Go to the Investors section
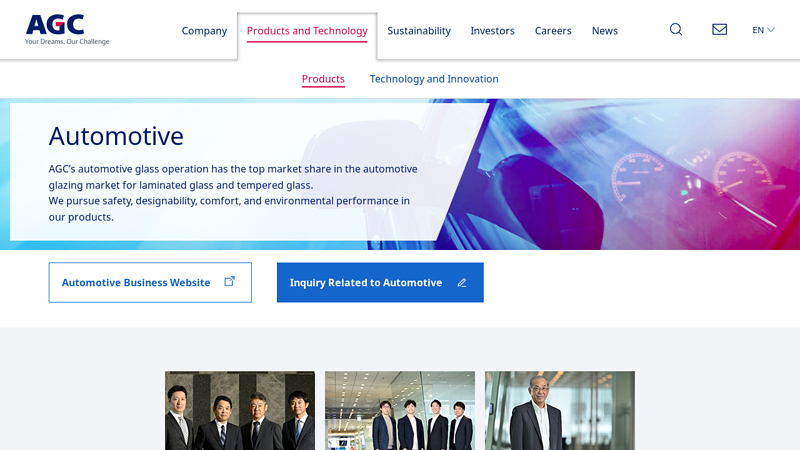The height and width of the screenshot is (450, 800). point(492,31)
